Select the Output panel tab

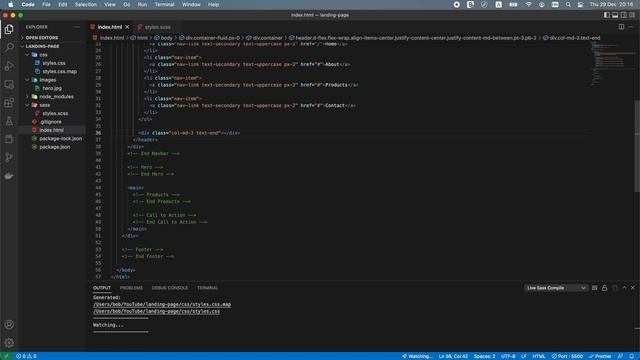[x=102, y=288]
